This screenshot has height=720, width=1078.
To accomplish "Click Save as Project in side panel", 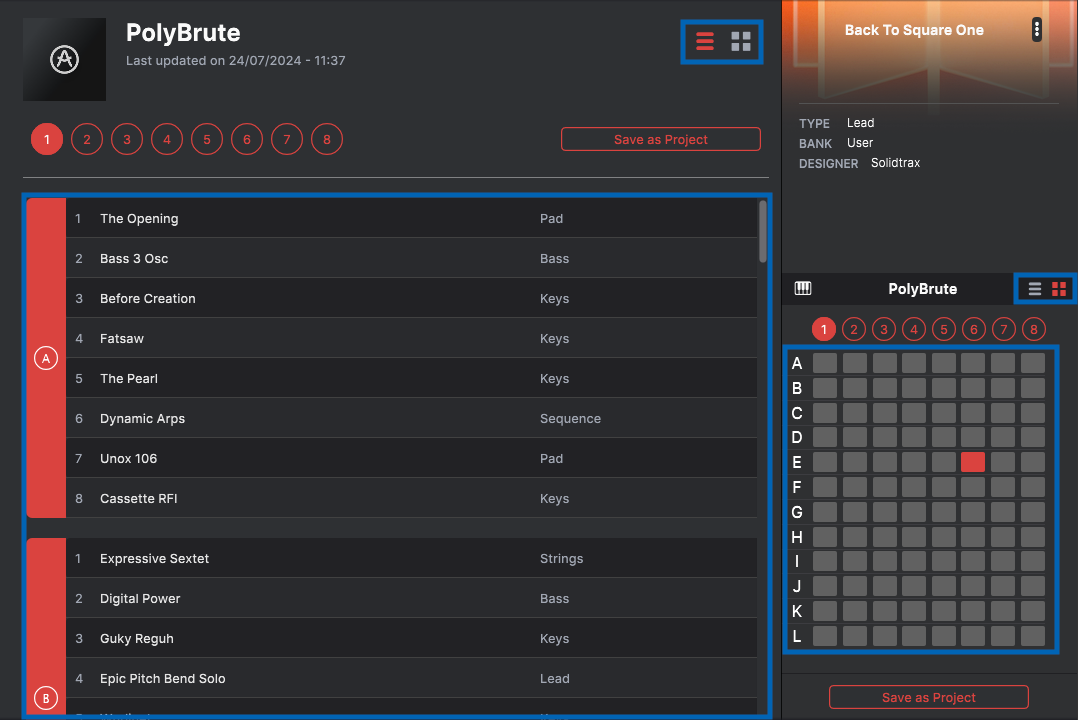I will (x=929, y=697).
